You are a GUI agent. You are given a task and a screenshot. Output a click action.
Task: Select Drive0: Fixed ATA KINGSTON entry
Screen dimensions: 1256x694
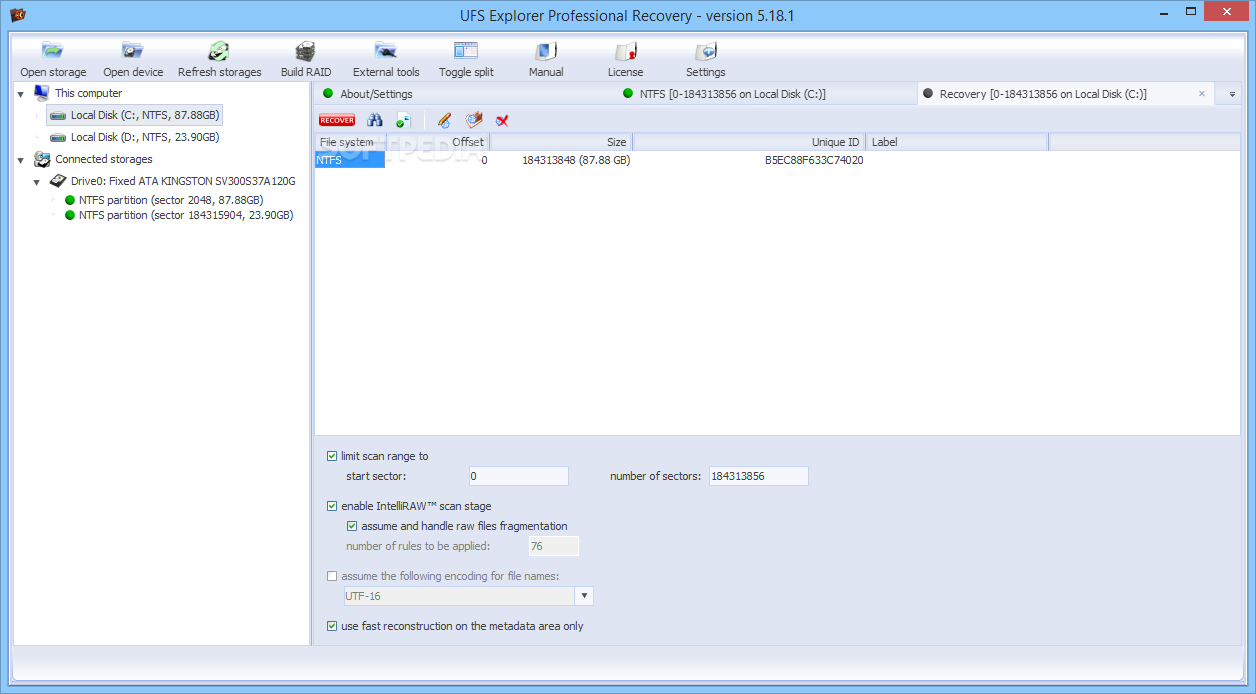183,181
